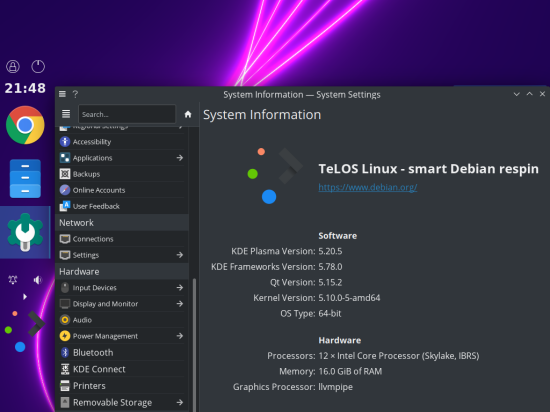
Task: Open the power/shutdown icon
Action: click(38, 66)
